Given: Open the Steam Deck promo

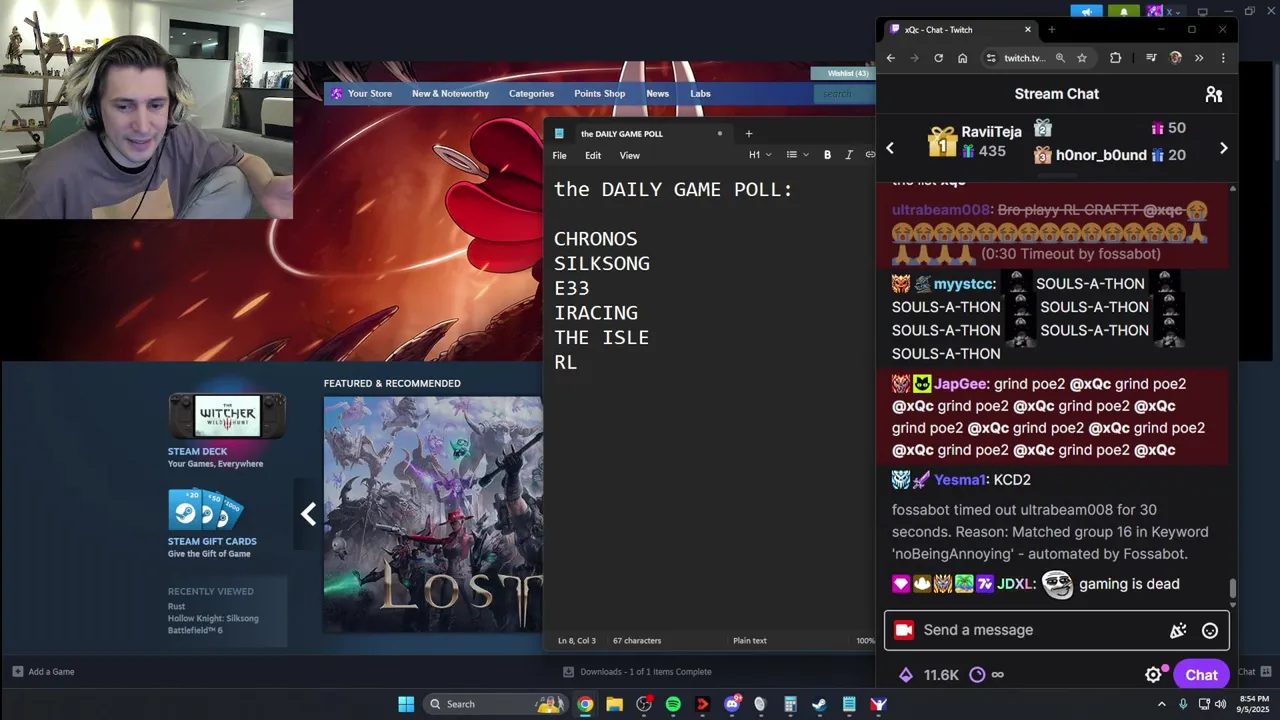Looking at the screenshot, I should click(x=226, y=430).
